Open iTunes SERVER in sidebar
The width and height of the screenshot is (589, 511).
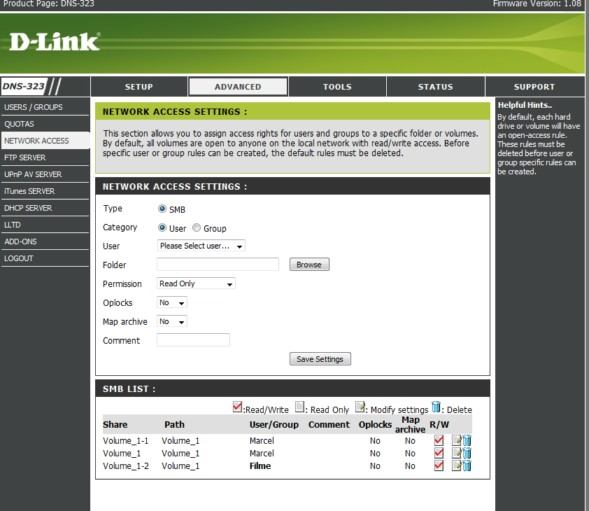click(x=45, y=191)
